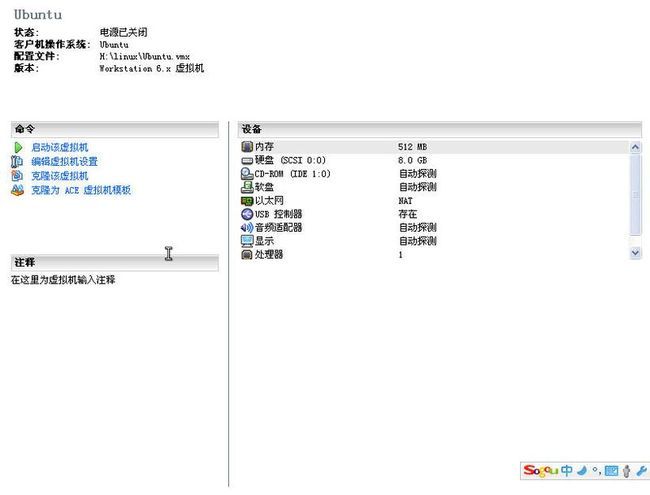
Task: Select CD-ROM (IDE 1:0) row label
Action: coord(293,174)
